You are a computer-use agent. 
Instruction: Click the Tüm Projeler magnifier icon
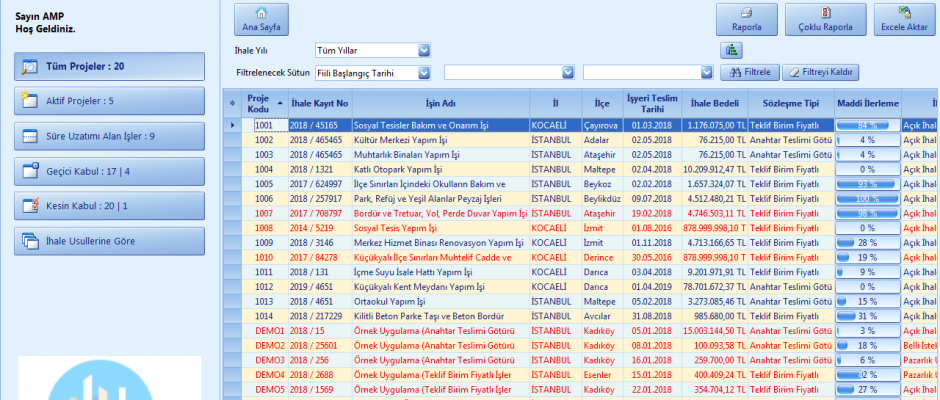tap(29, 67)
